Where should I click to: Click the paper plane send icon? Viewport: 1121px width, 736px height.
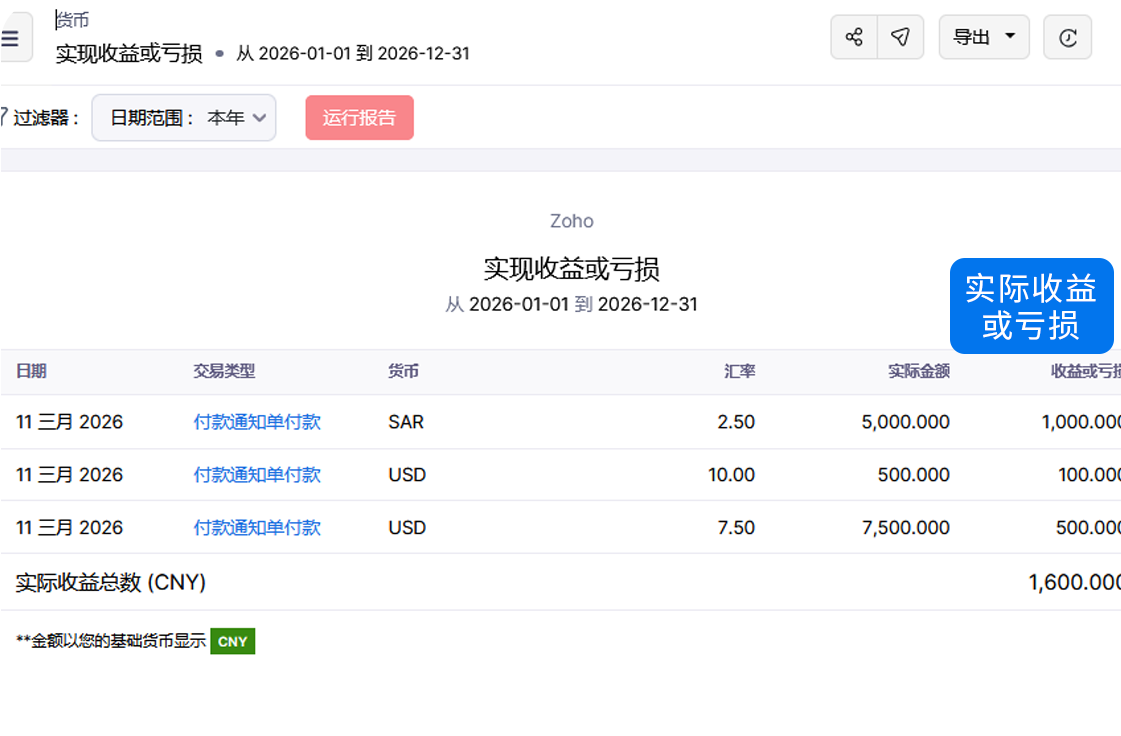[x=901, y=37]
